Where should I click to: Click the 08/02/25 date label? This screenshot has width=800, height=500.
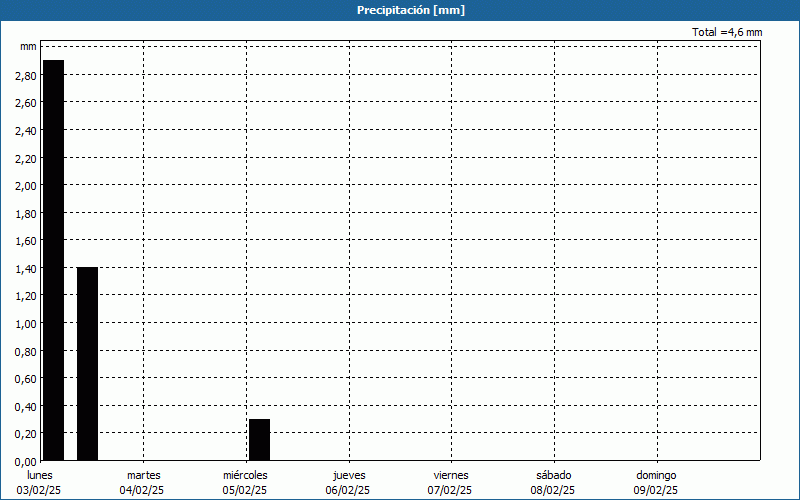click(553, 490)
